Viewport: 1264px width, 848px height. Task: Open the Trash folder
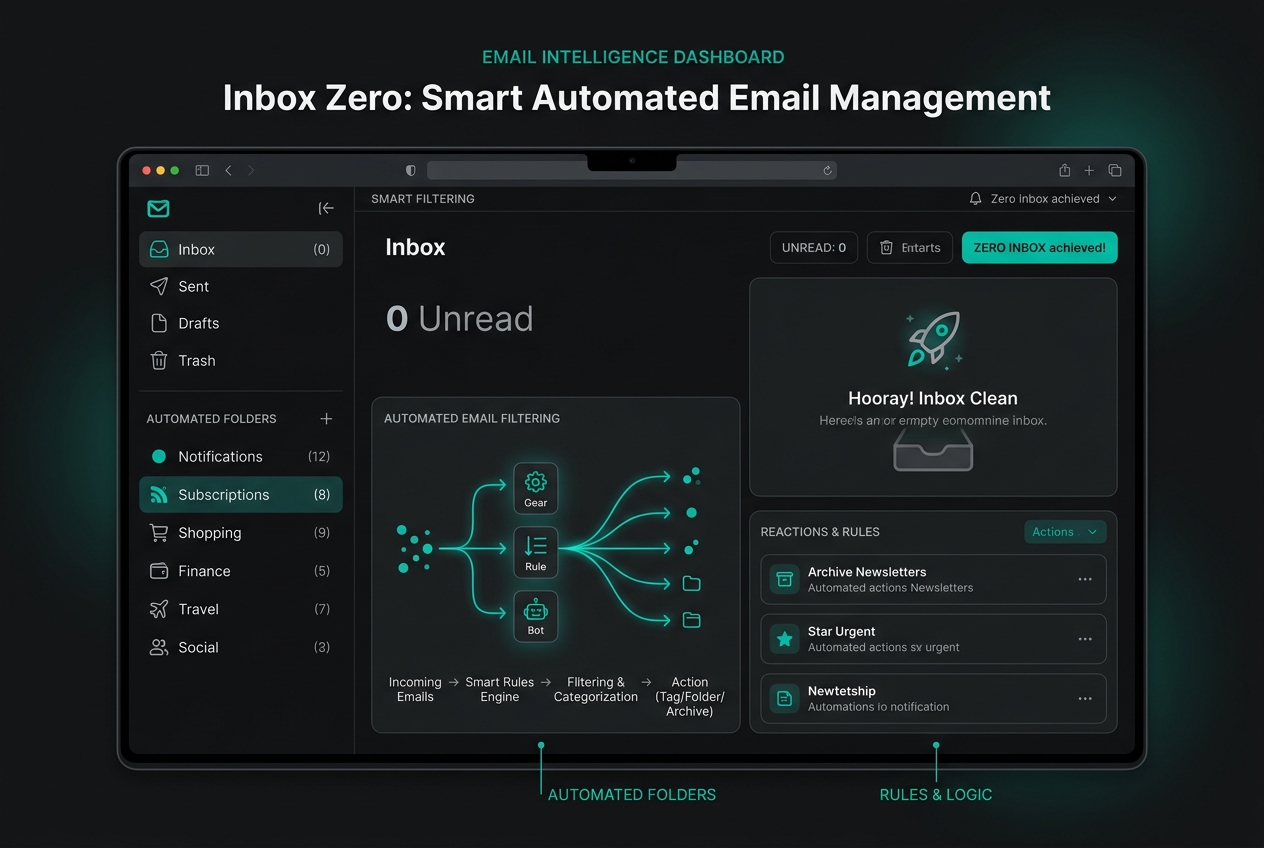point(241,361)
